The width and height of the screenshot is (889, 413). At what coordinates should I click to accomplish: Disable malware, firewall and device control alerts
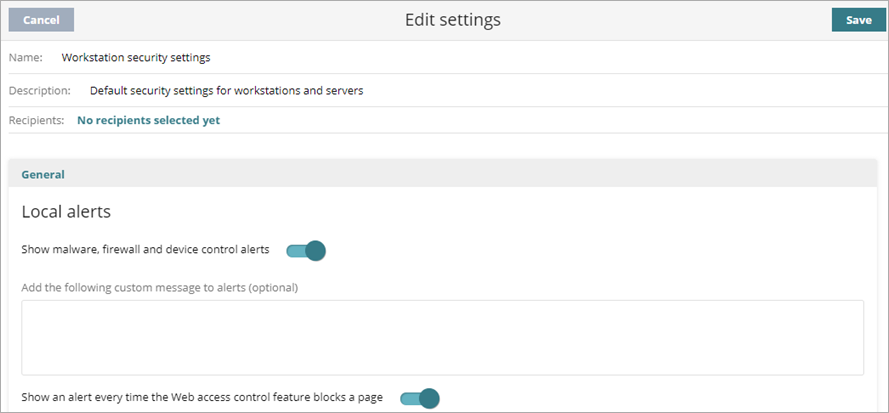pyautogui.click(x=306, y=250)
